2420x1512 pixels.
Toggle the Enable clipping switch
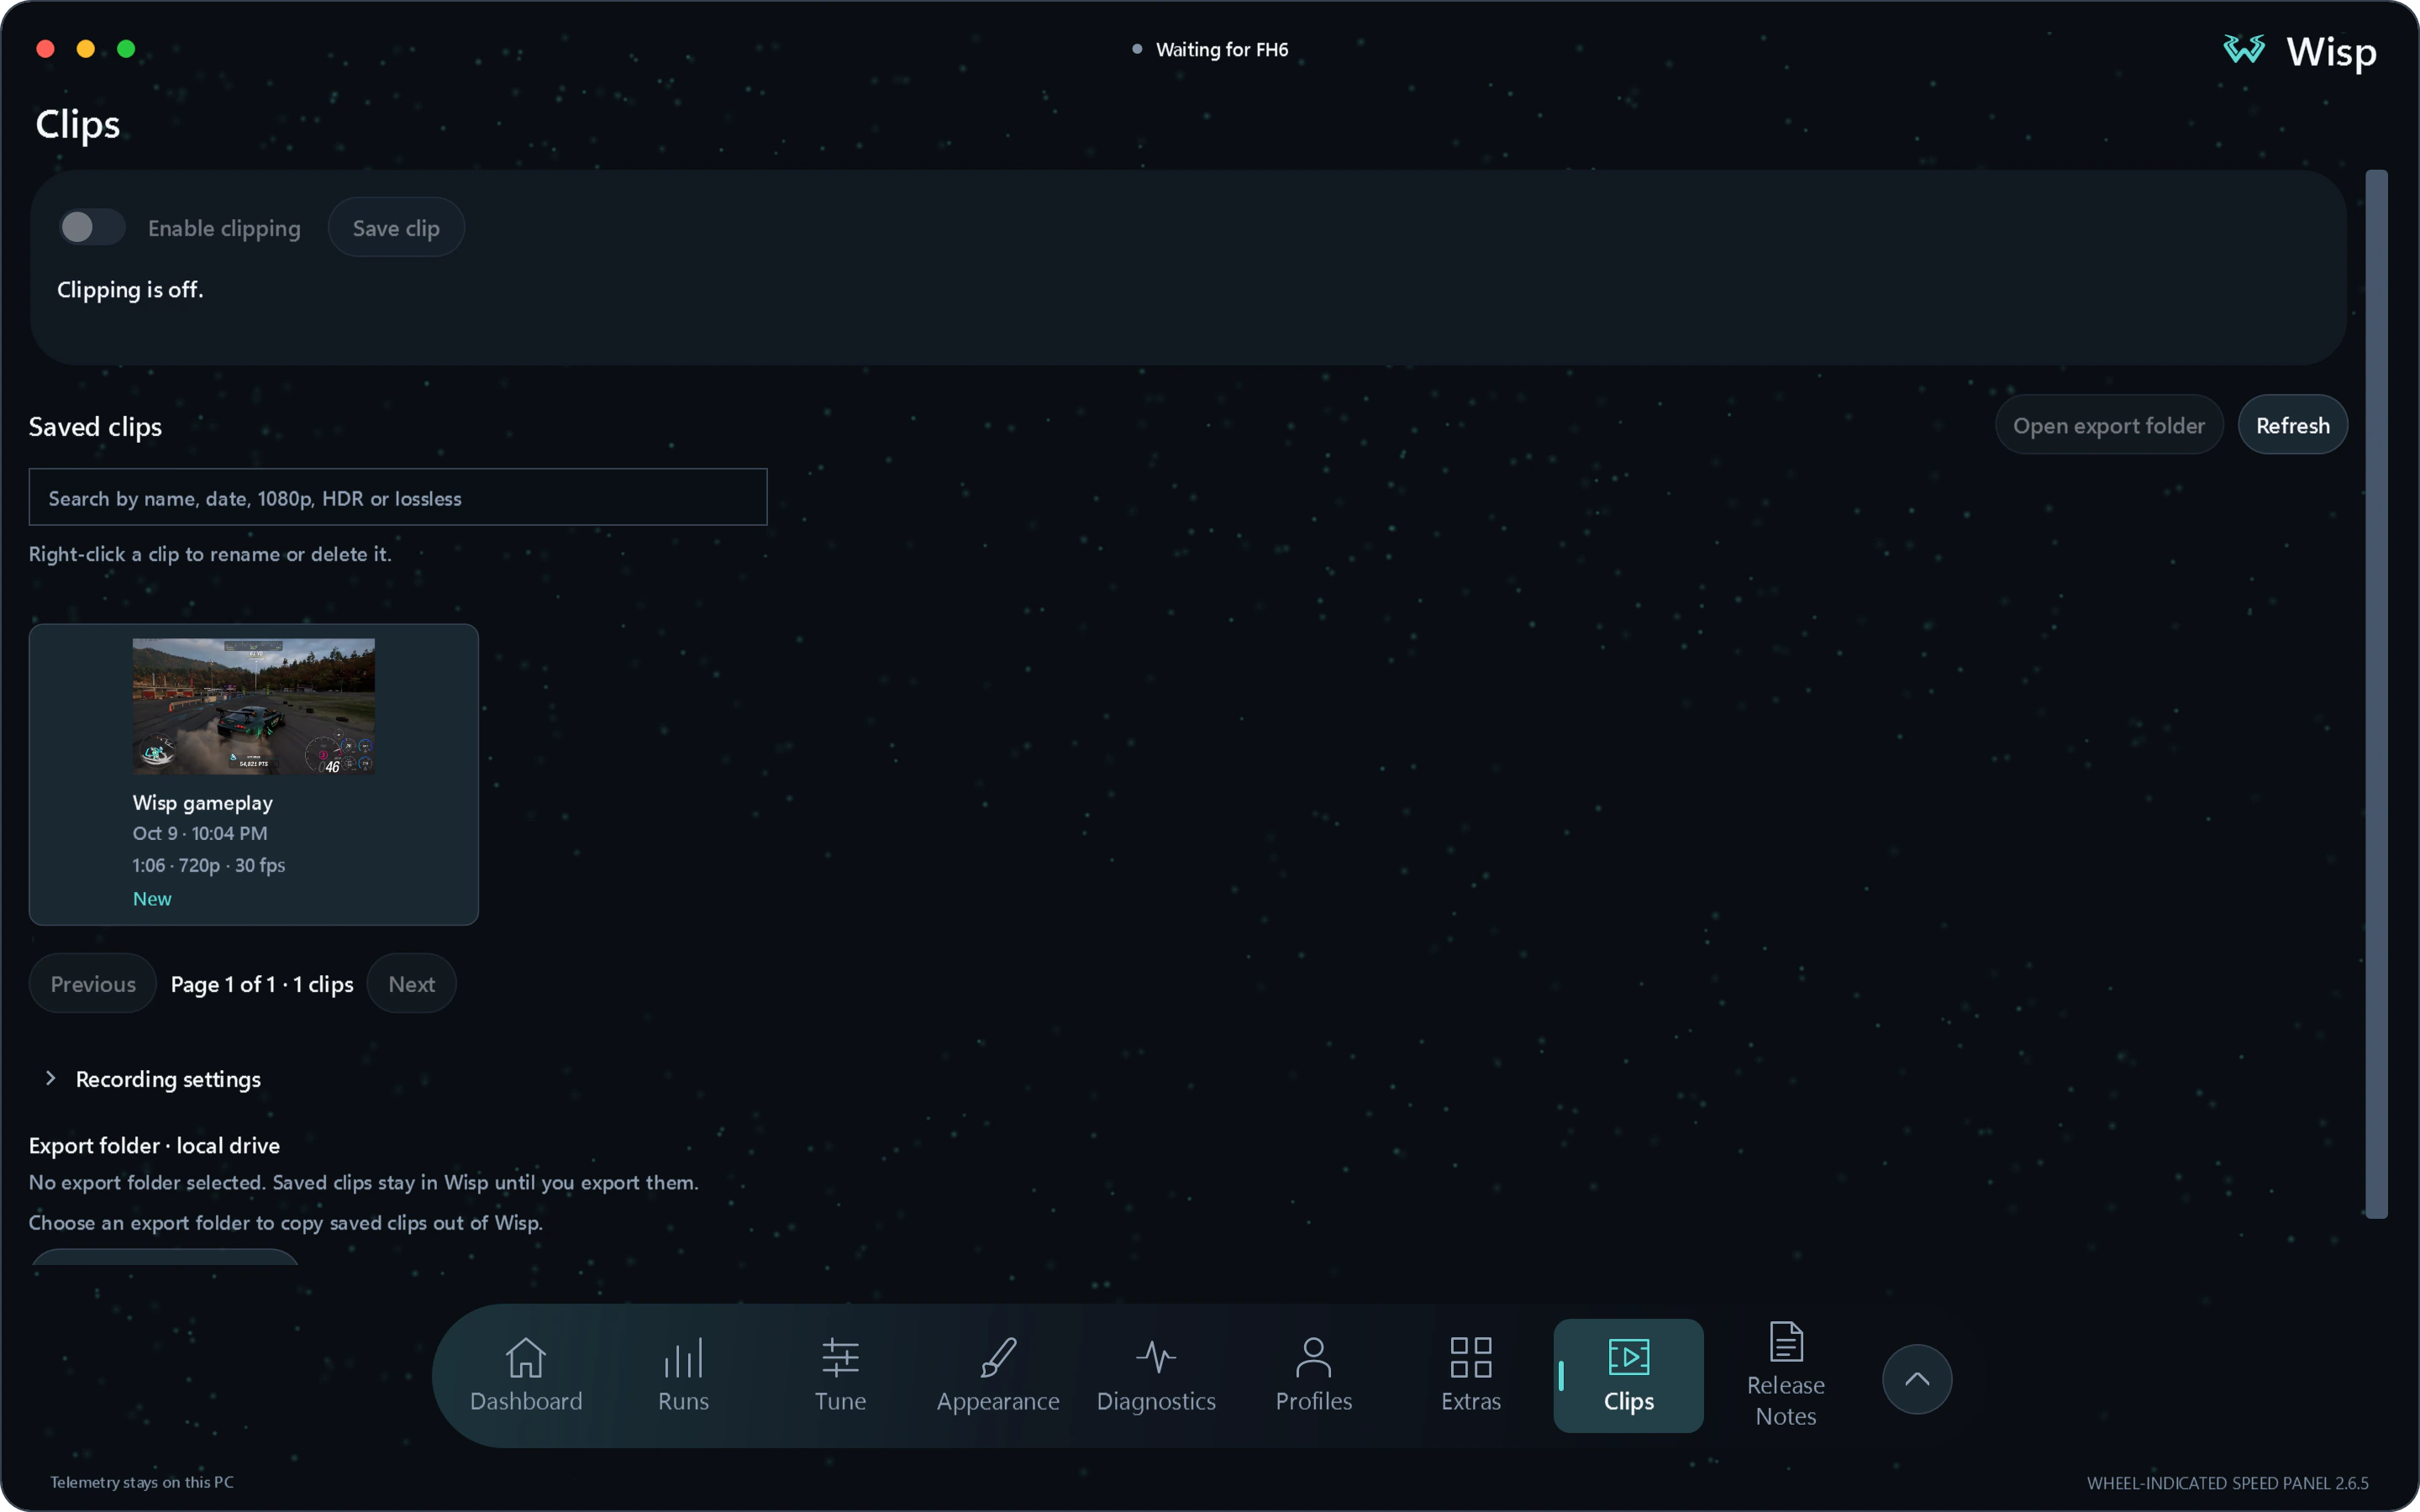[92, 227]
